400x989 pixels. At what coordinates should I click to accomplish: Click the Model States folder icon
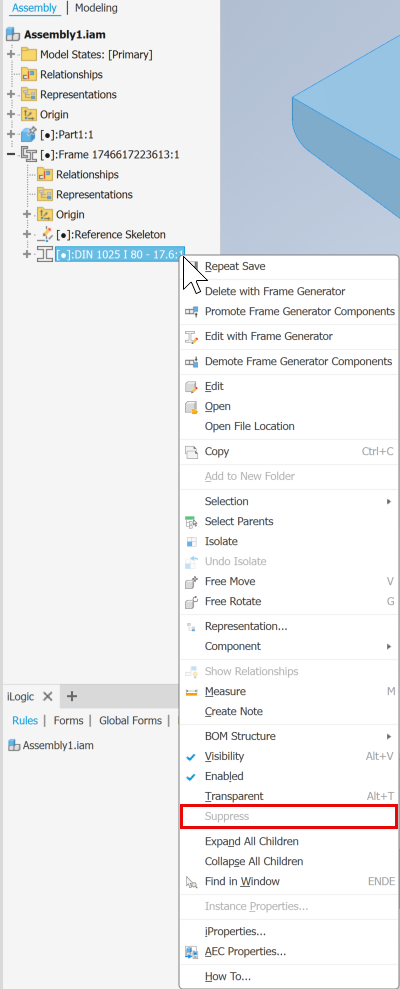coord(29,54)
